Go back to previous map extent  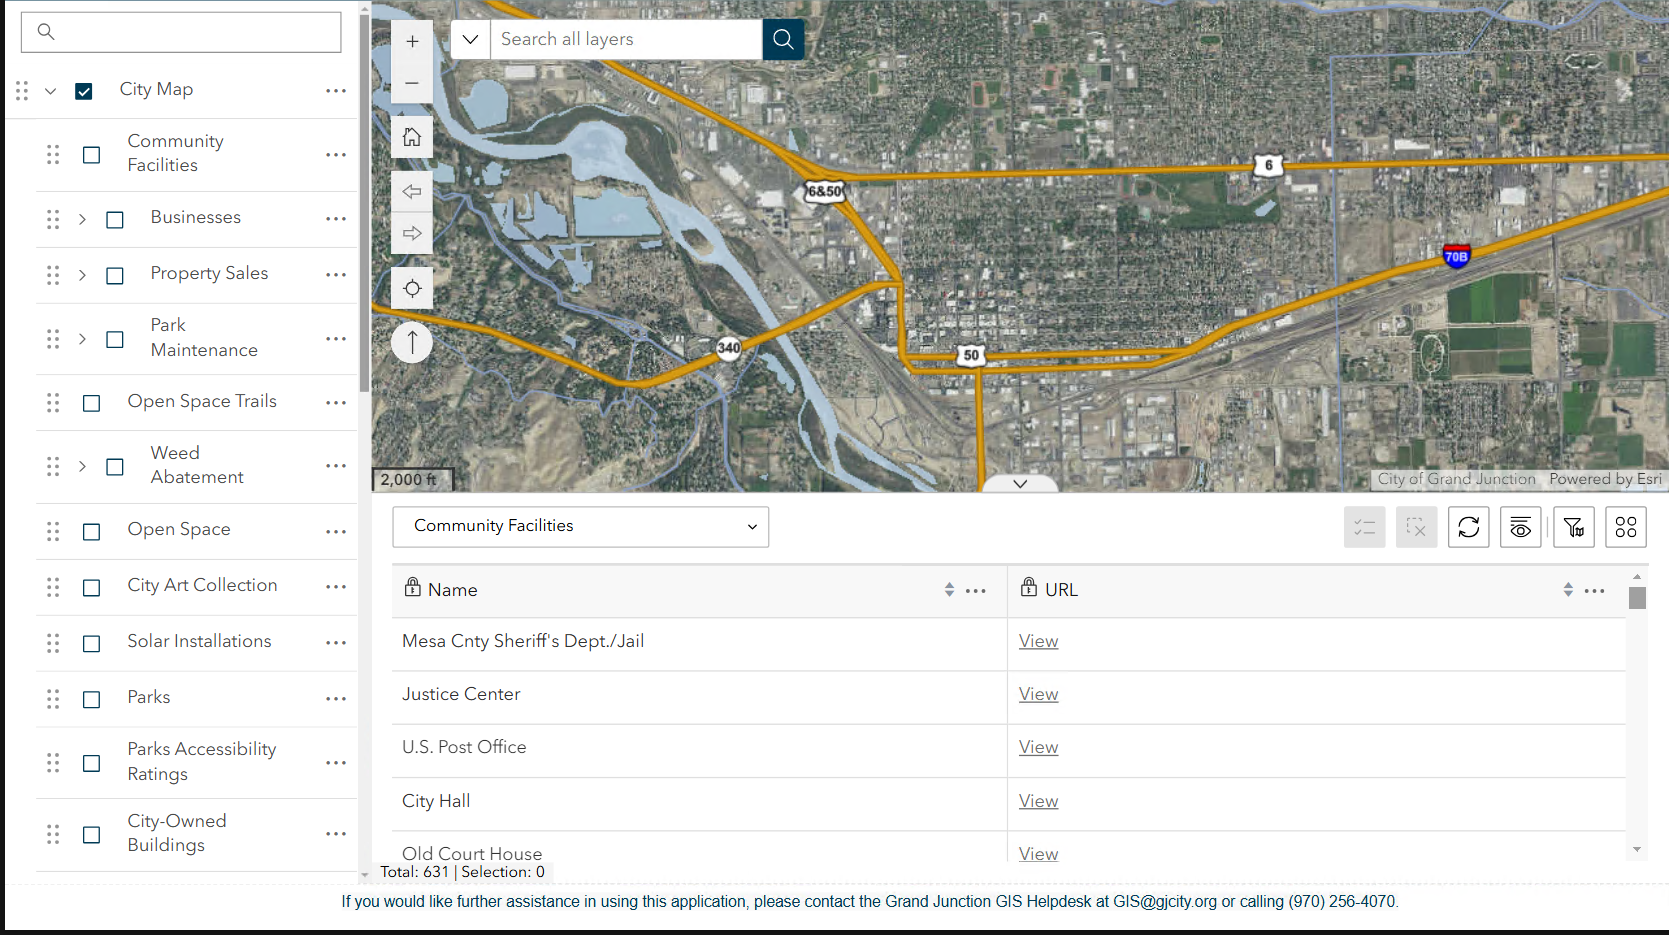coord(412,191)
